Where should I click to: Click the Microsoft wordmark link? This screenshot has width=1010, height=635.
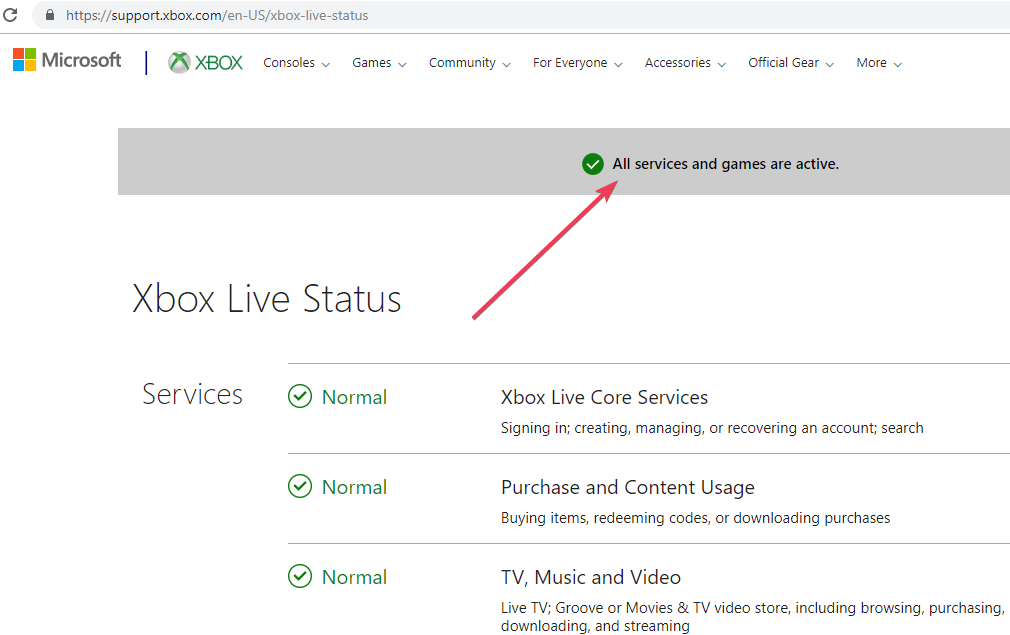81,60
